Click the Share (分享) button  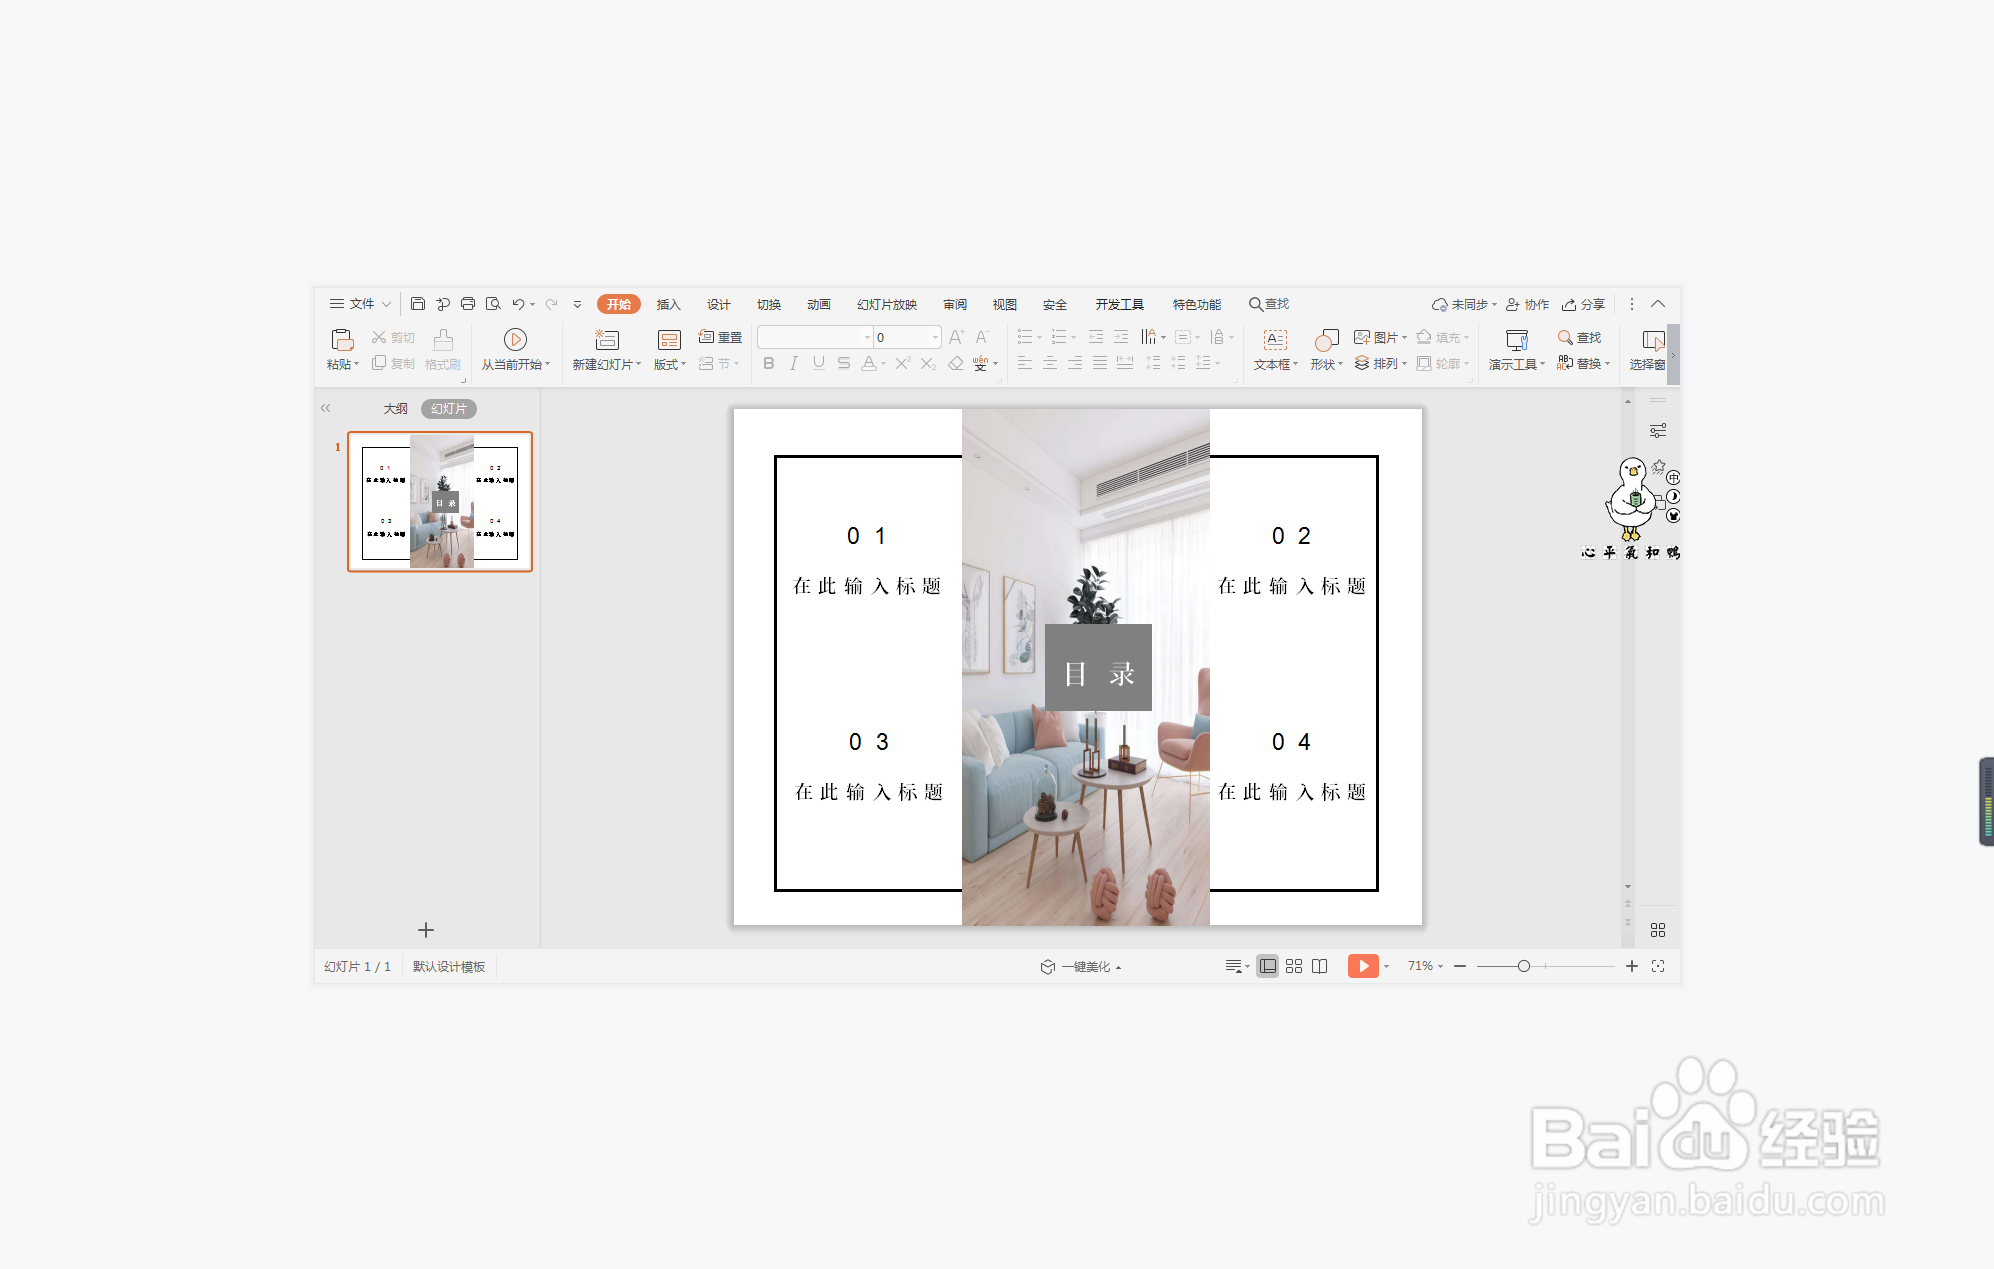(x=1584, y=304)
